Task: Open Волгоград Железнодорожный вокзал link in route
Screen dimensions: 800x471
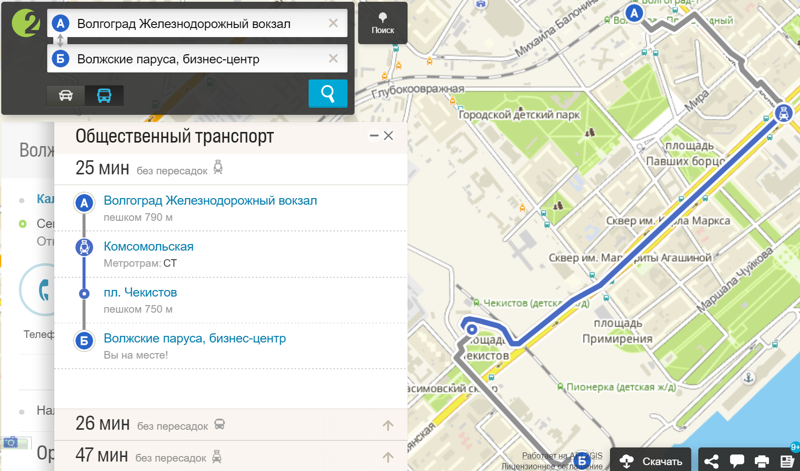Action: [x=210, y=201]
